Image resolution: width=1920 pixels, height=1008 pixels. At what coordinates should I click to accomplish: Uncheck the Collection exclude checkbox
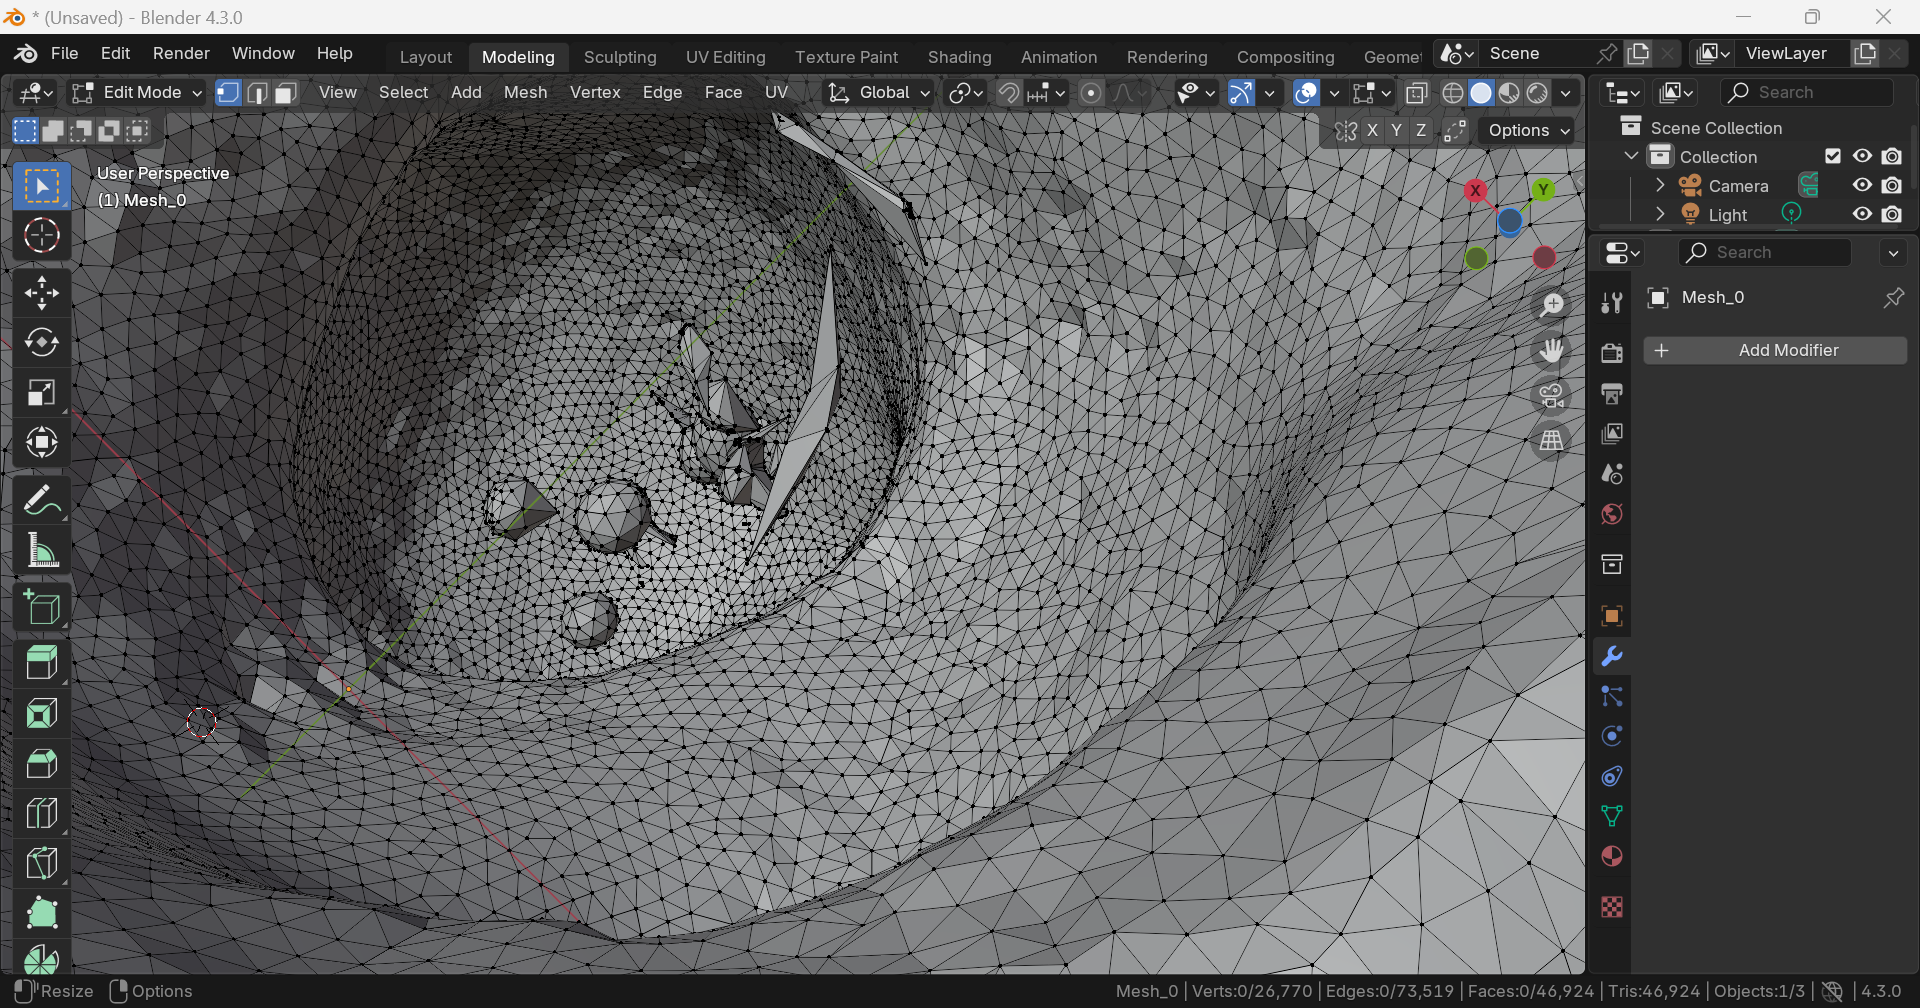[x=1832, y=157]
